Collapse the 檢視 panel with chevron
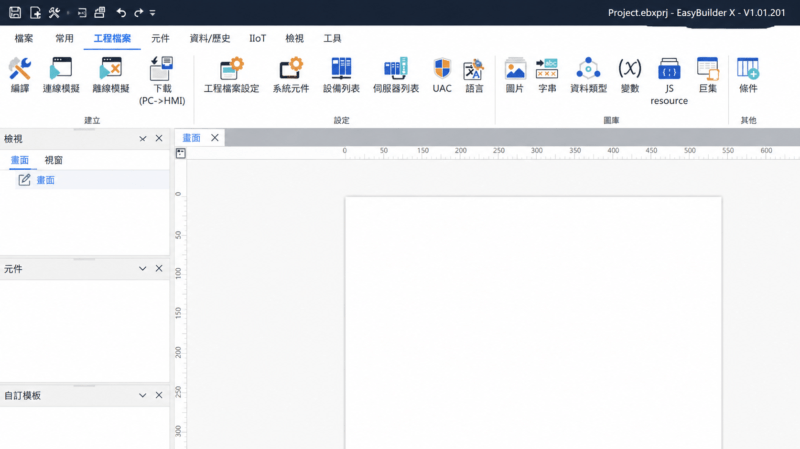This screenshot has width=800, height=449. [x=143, y=138]
